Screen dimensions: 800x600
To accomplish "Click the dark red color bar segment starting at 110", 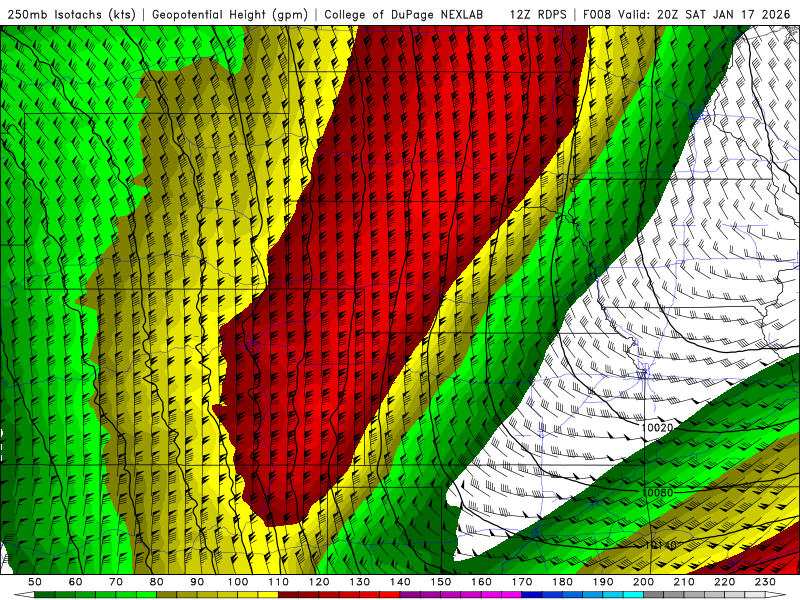I will [x=289, y=595].
